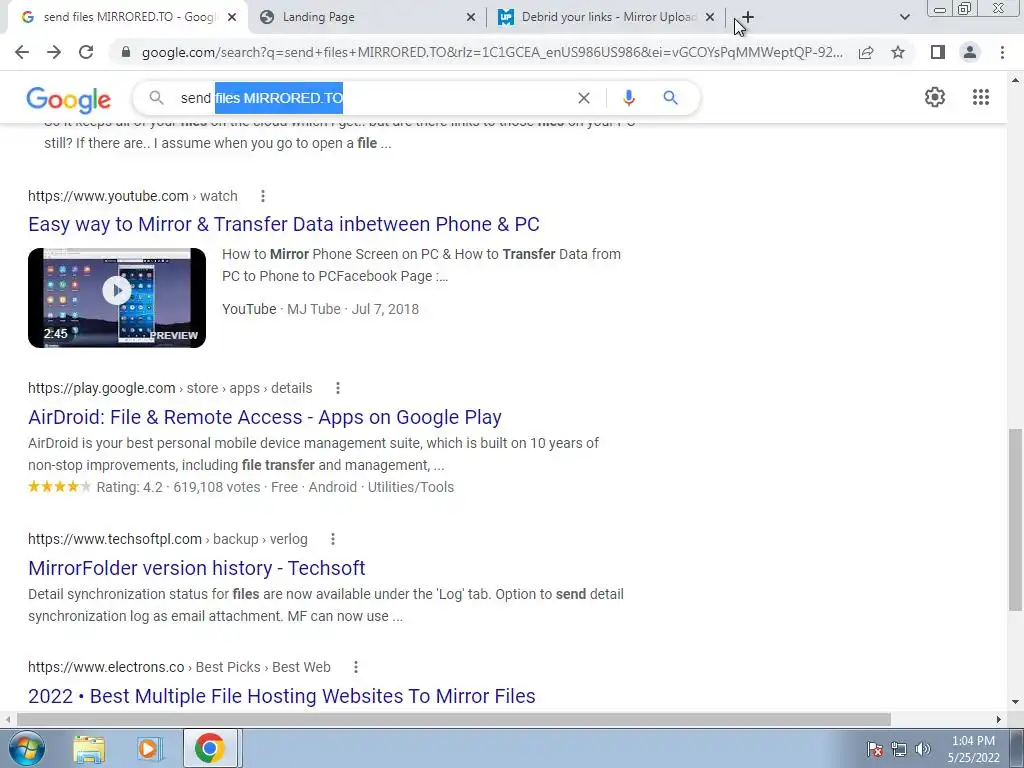Go to Google homepage via logo
The width and height of the screenshot is (1024, 768).
coord(69,99)
